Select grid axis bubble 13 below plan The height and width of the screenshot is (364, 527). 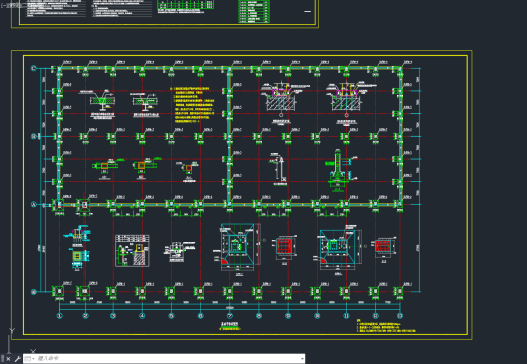(x=400, y=316)
